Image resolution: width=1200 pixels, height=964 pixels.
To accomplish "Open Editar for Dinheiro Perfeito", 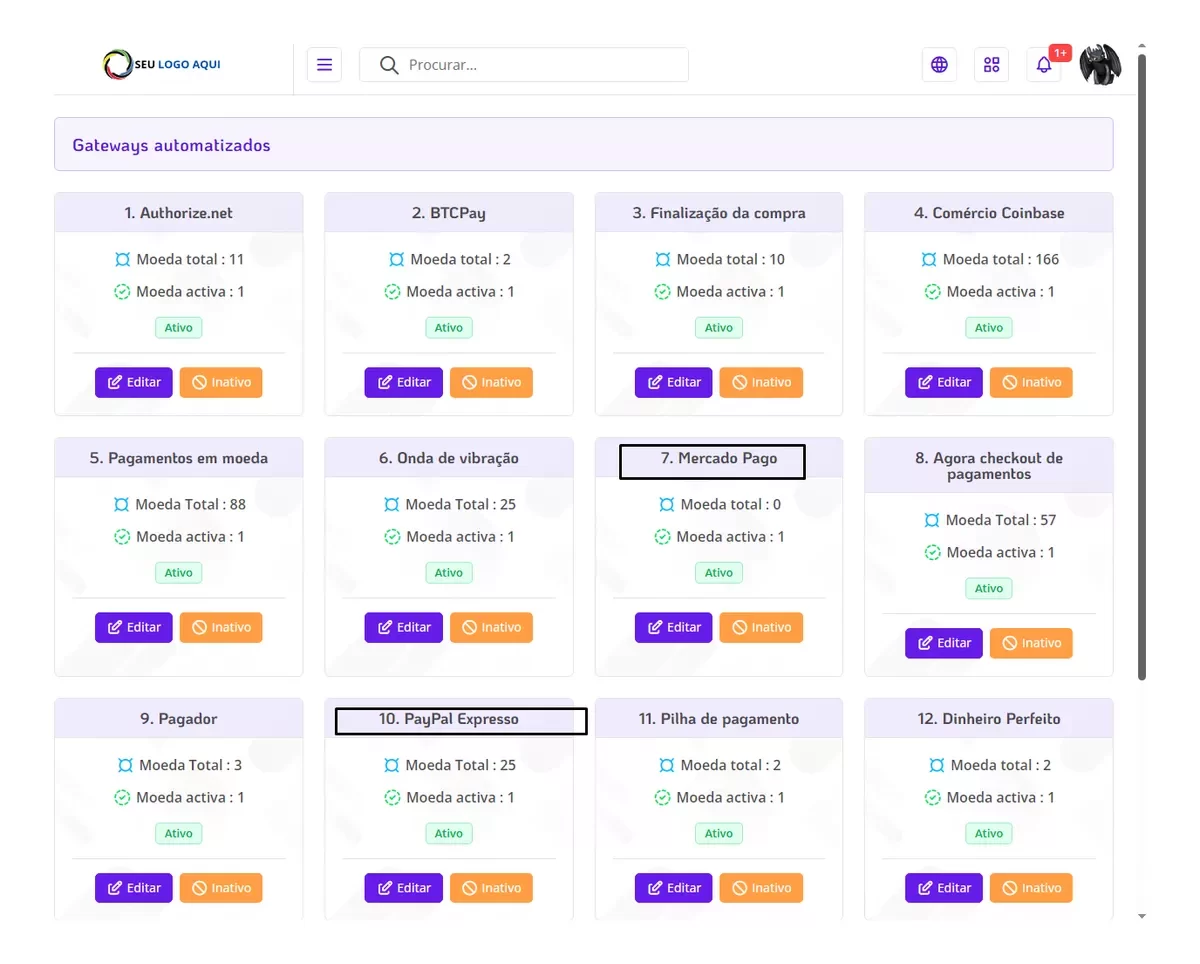I will (944, 887).
